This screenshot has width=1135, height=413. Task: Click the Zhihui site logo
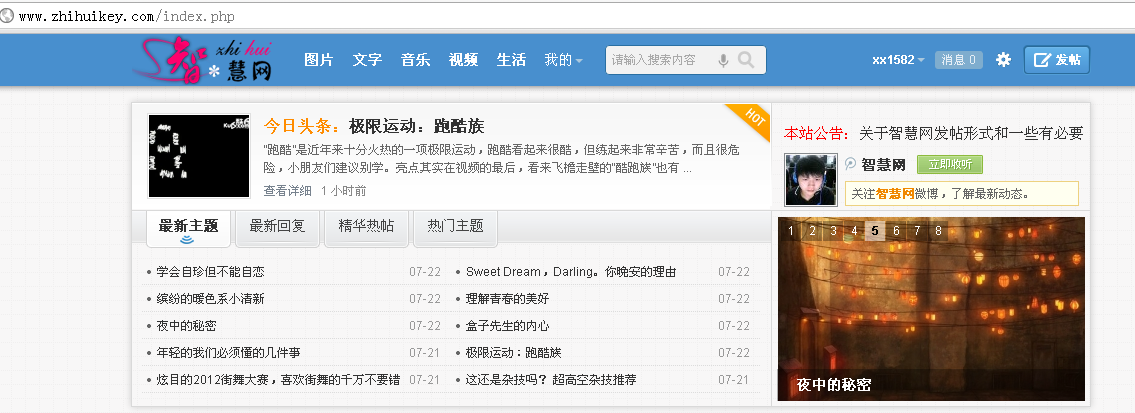pos(203,61)
